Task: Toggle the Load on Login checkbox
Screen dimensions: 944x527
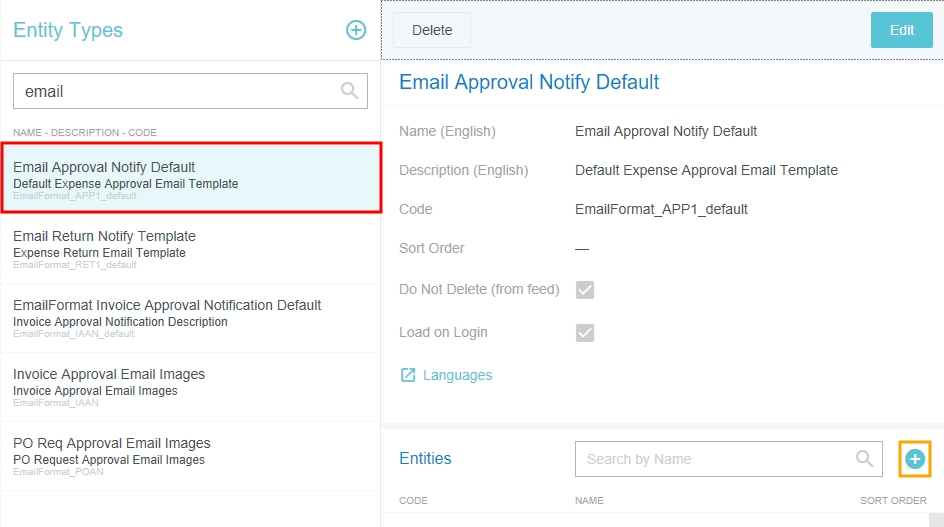Action: point(585,333)
